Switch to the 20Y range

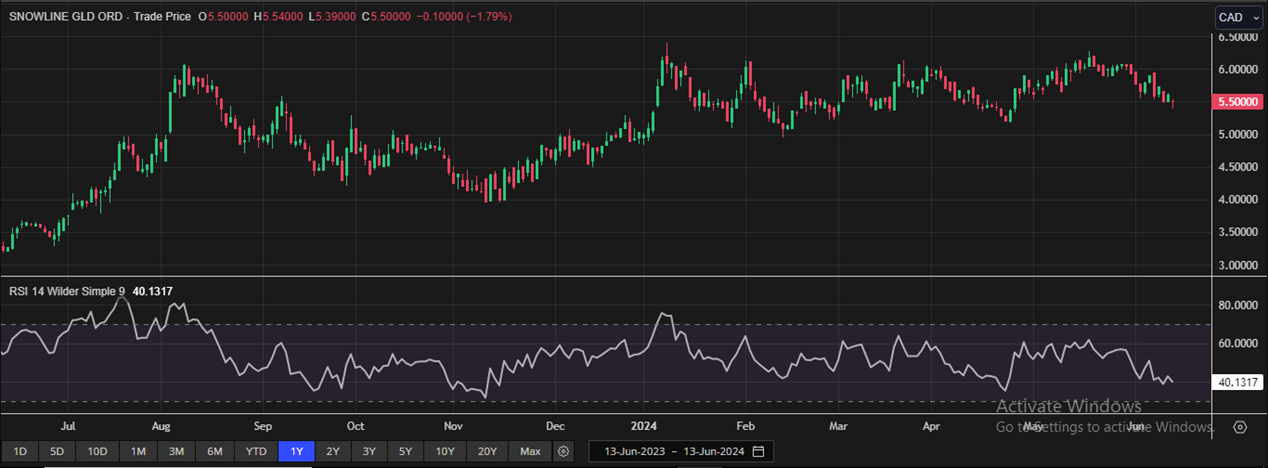coord(488,451)
